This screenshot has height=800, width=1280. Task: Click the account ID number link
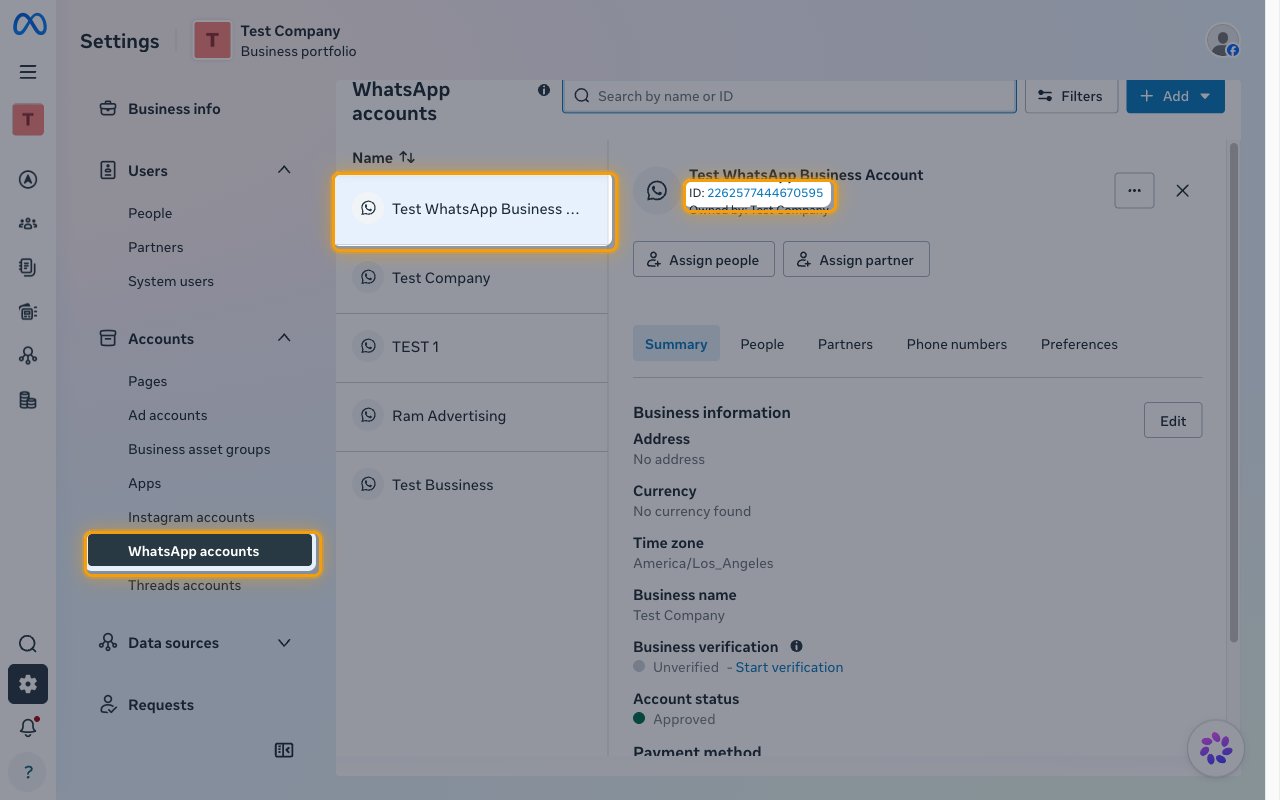click(765, 193)
